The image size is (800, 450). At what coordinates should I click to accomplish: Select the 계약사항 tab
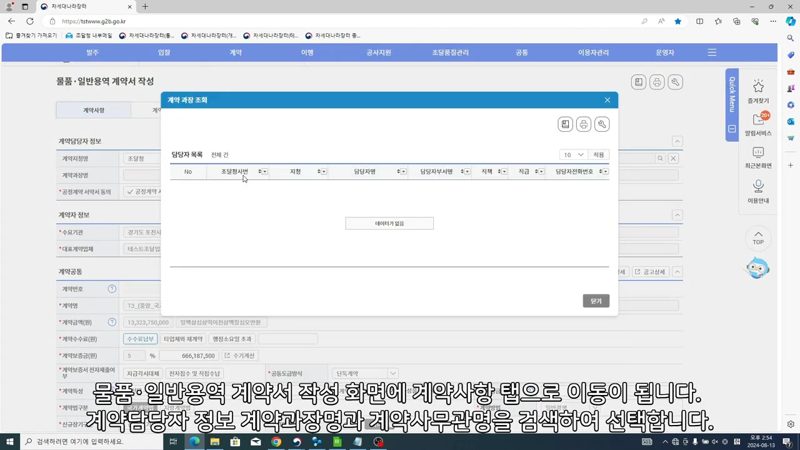tap(93, 110)
